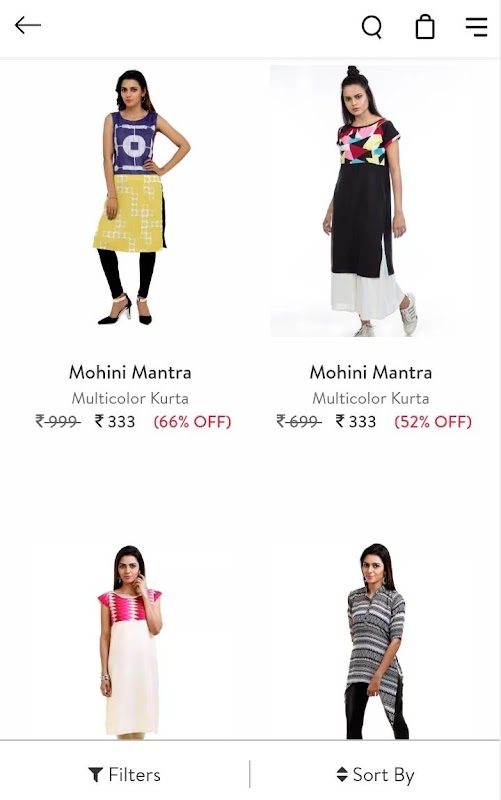501x800 pixels.
Task: Click the ₹333 price beside struck ₹699
Action: tap(356, 422)
